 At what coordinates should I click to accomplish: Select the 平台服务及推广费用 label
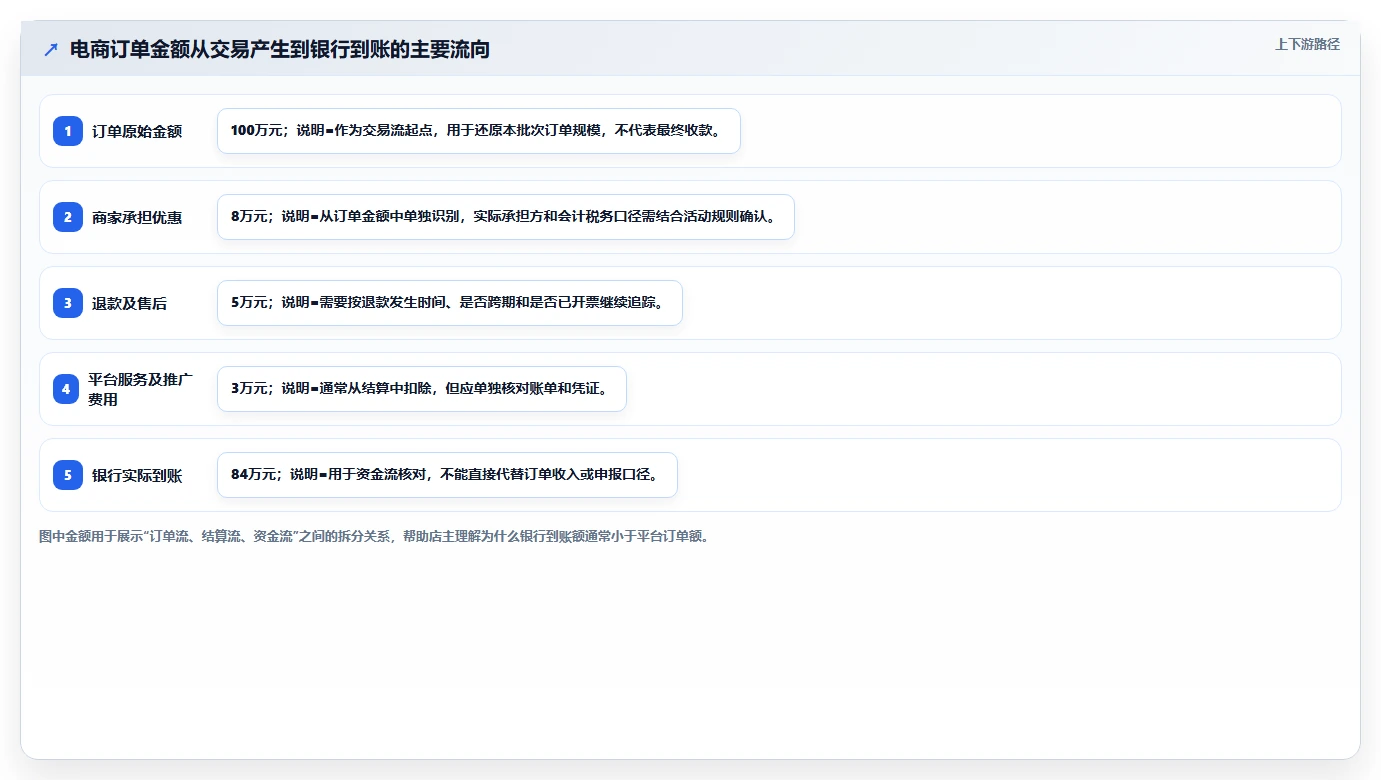click(x=141, y=389)
